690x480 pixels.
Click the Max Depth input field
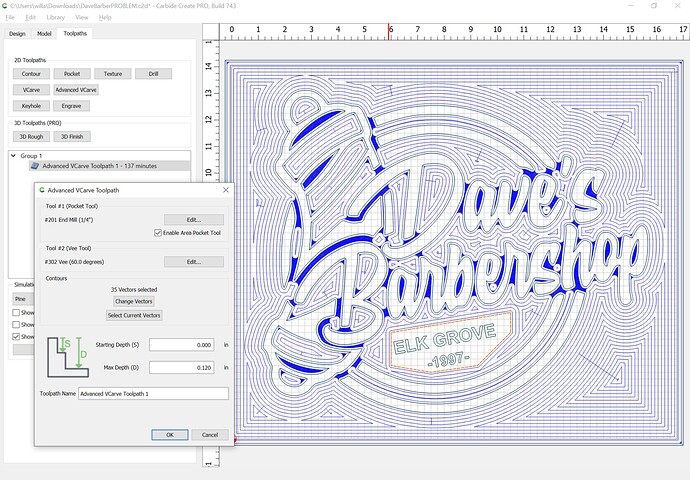coord(183,367)
